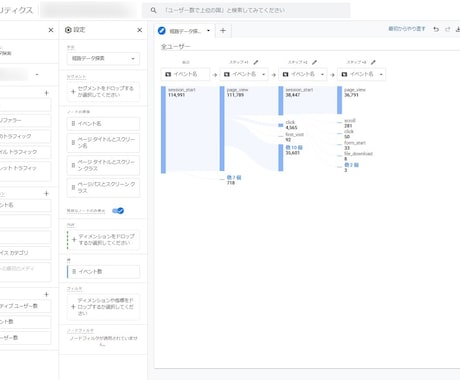Click the starting point event name box

coord(185,74)
